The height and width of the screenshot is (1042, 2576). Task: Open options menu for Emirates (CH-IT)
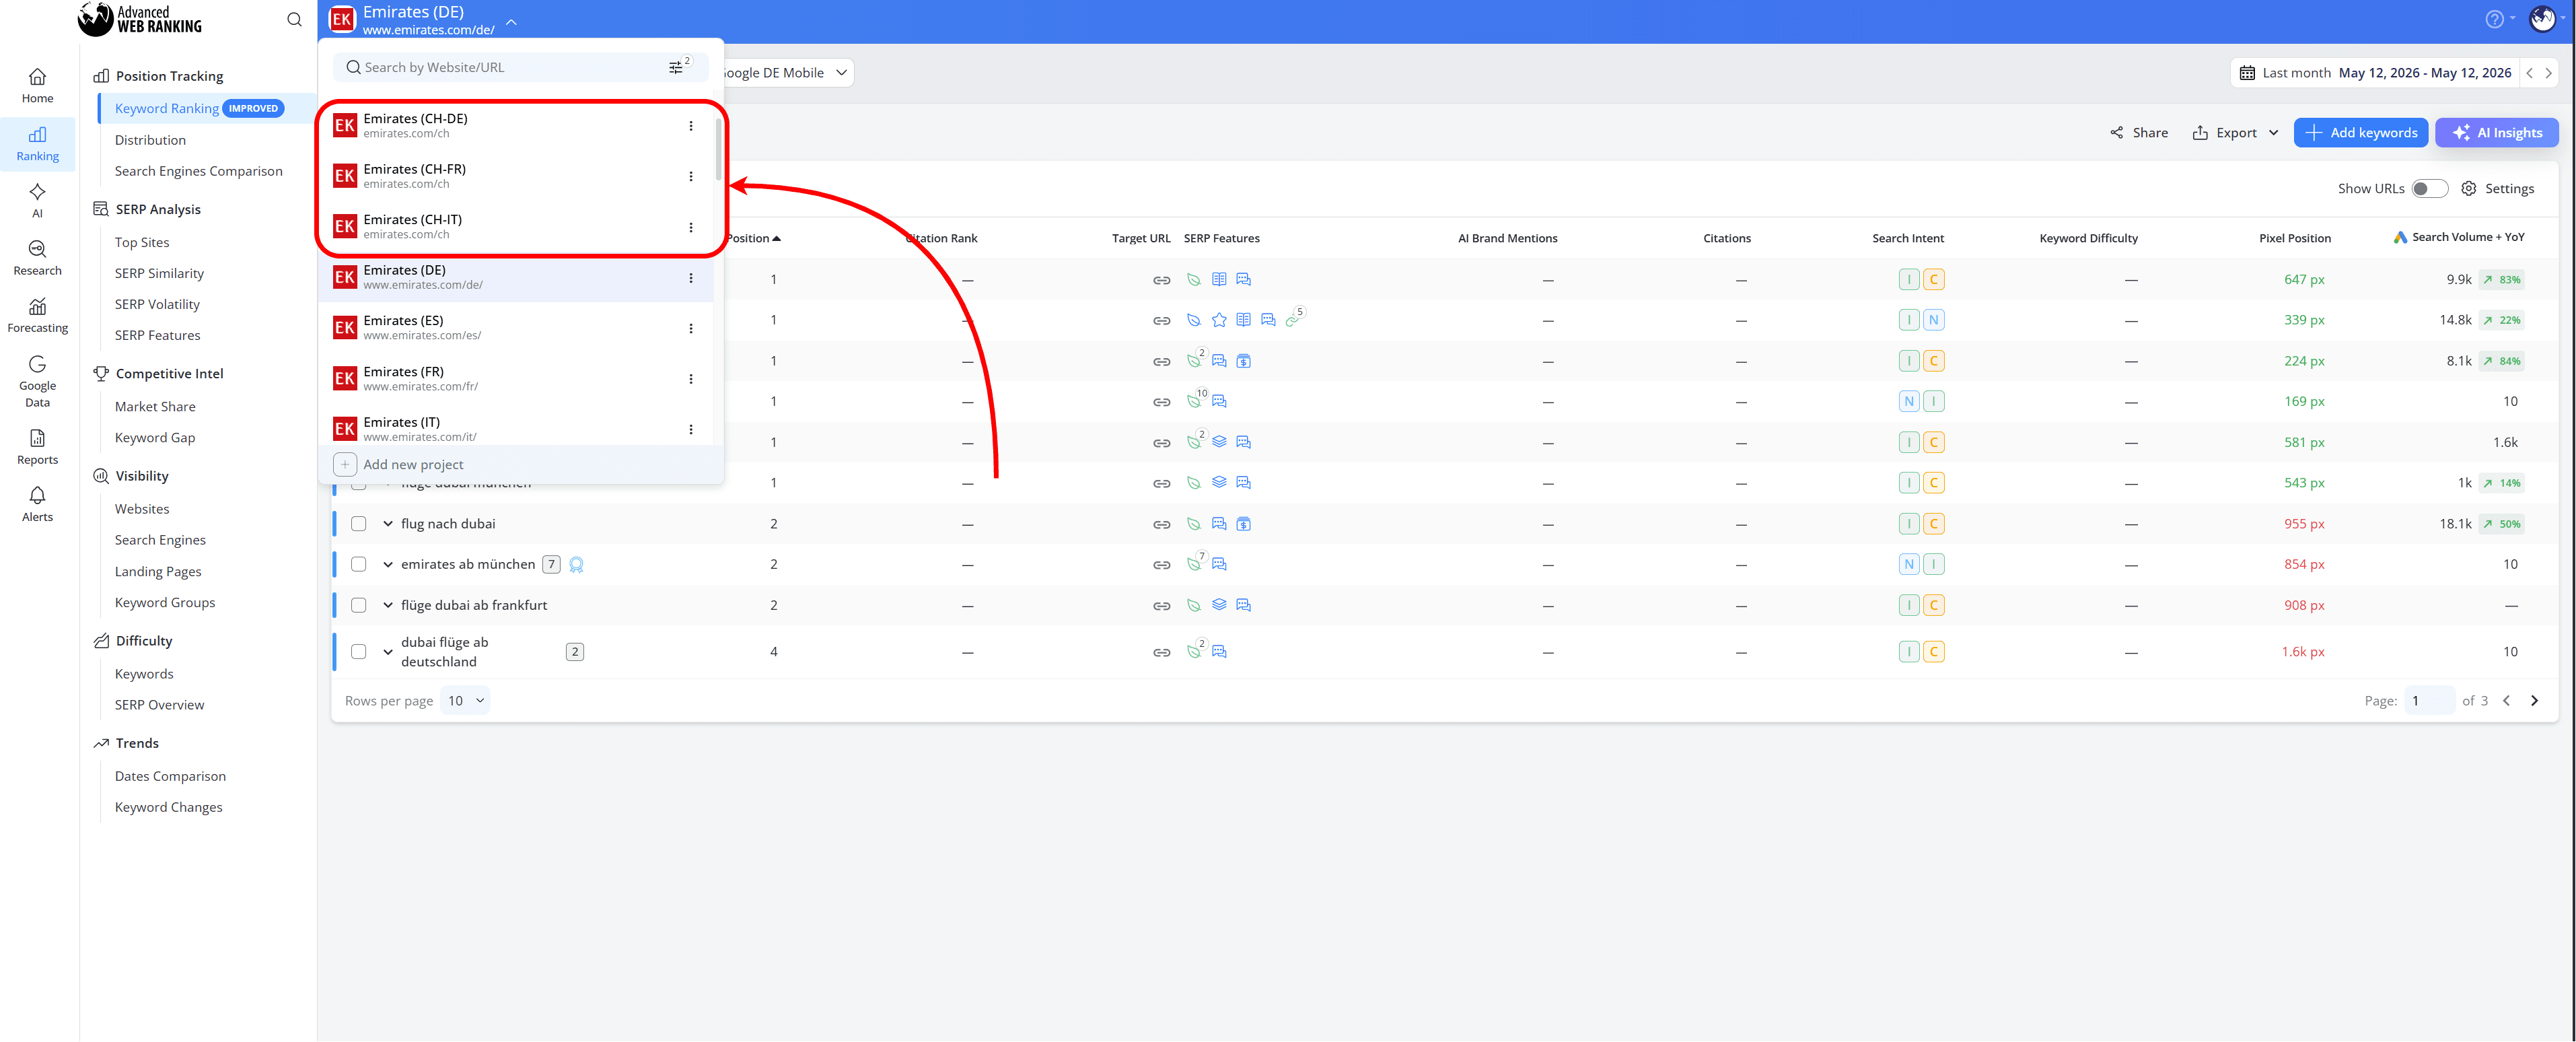[691, 227]
